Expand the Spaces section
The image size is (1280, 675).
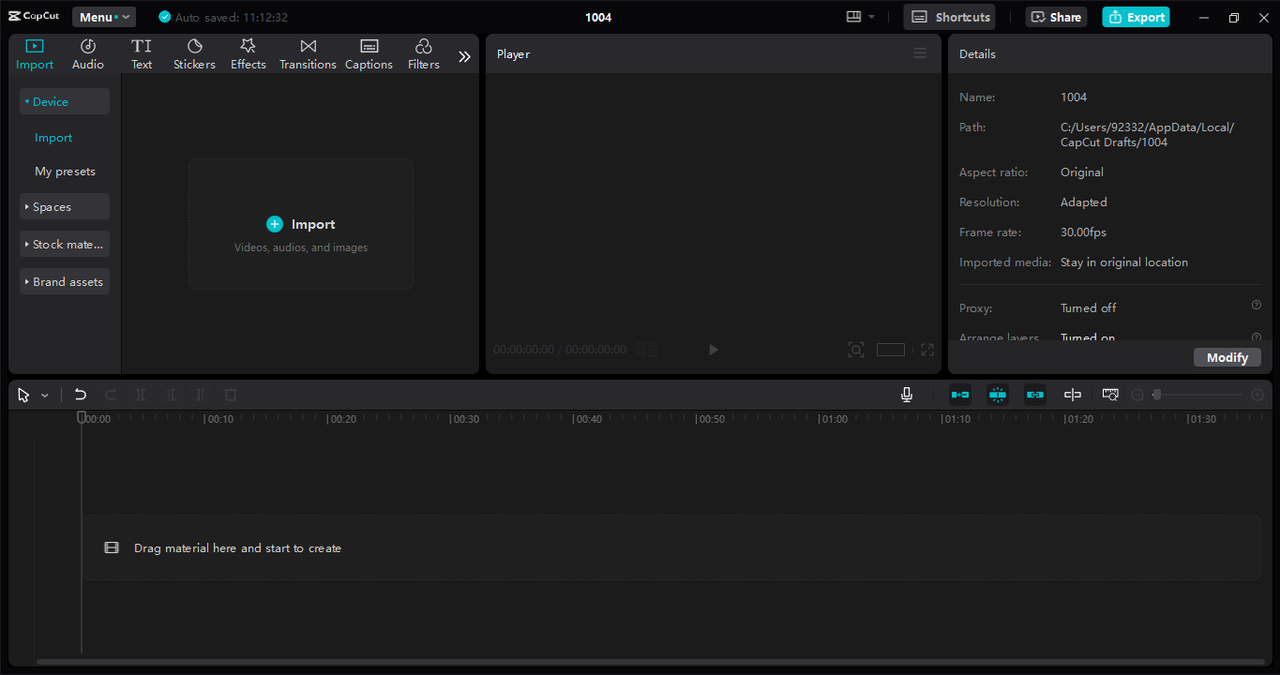coord(65,207)
